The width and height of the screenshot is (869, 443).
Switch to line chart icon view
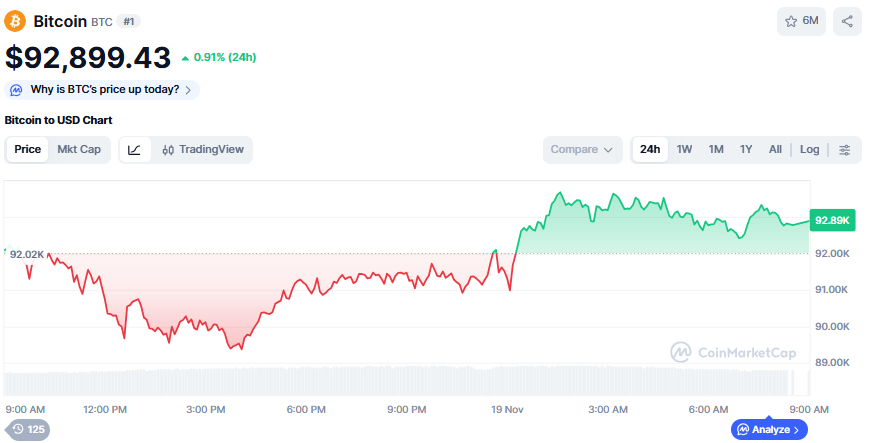(x=135, y=150)
